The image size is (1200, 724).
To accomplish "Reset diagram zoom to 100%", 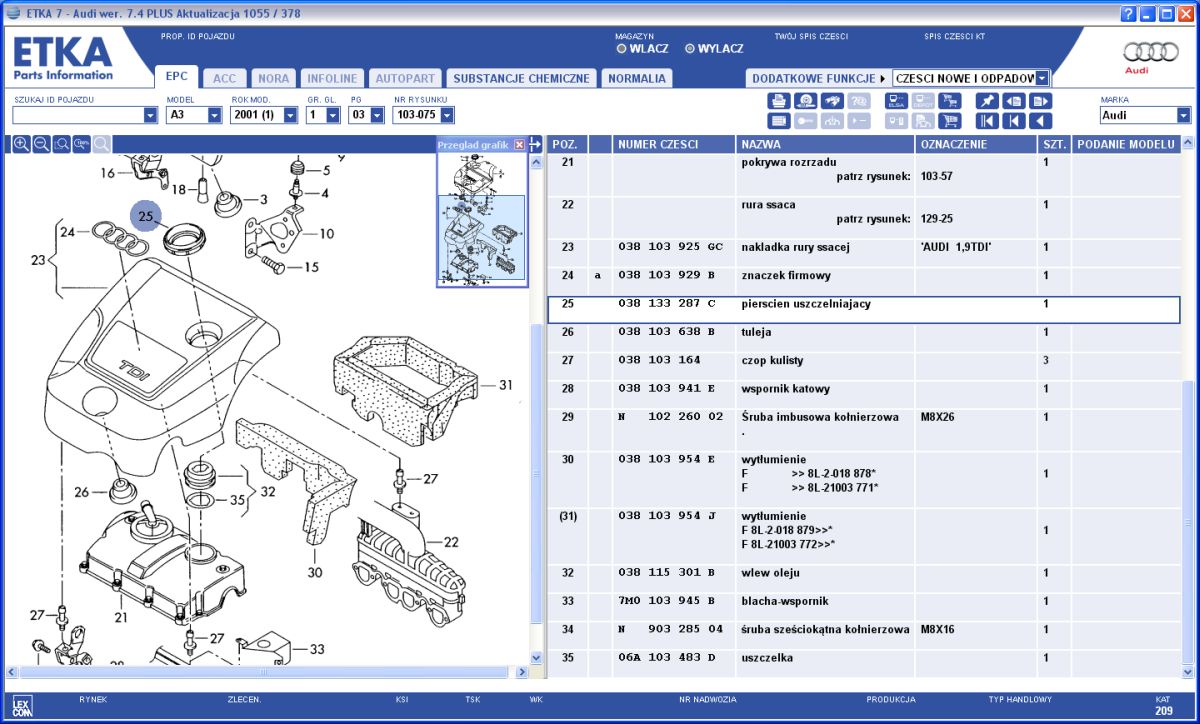I will coord(82,144).
